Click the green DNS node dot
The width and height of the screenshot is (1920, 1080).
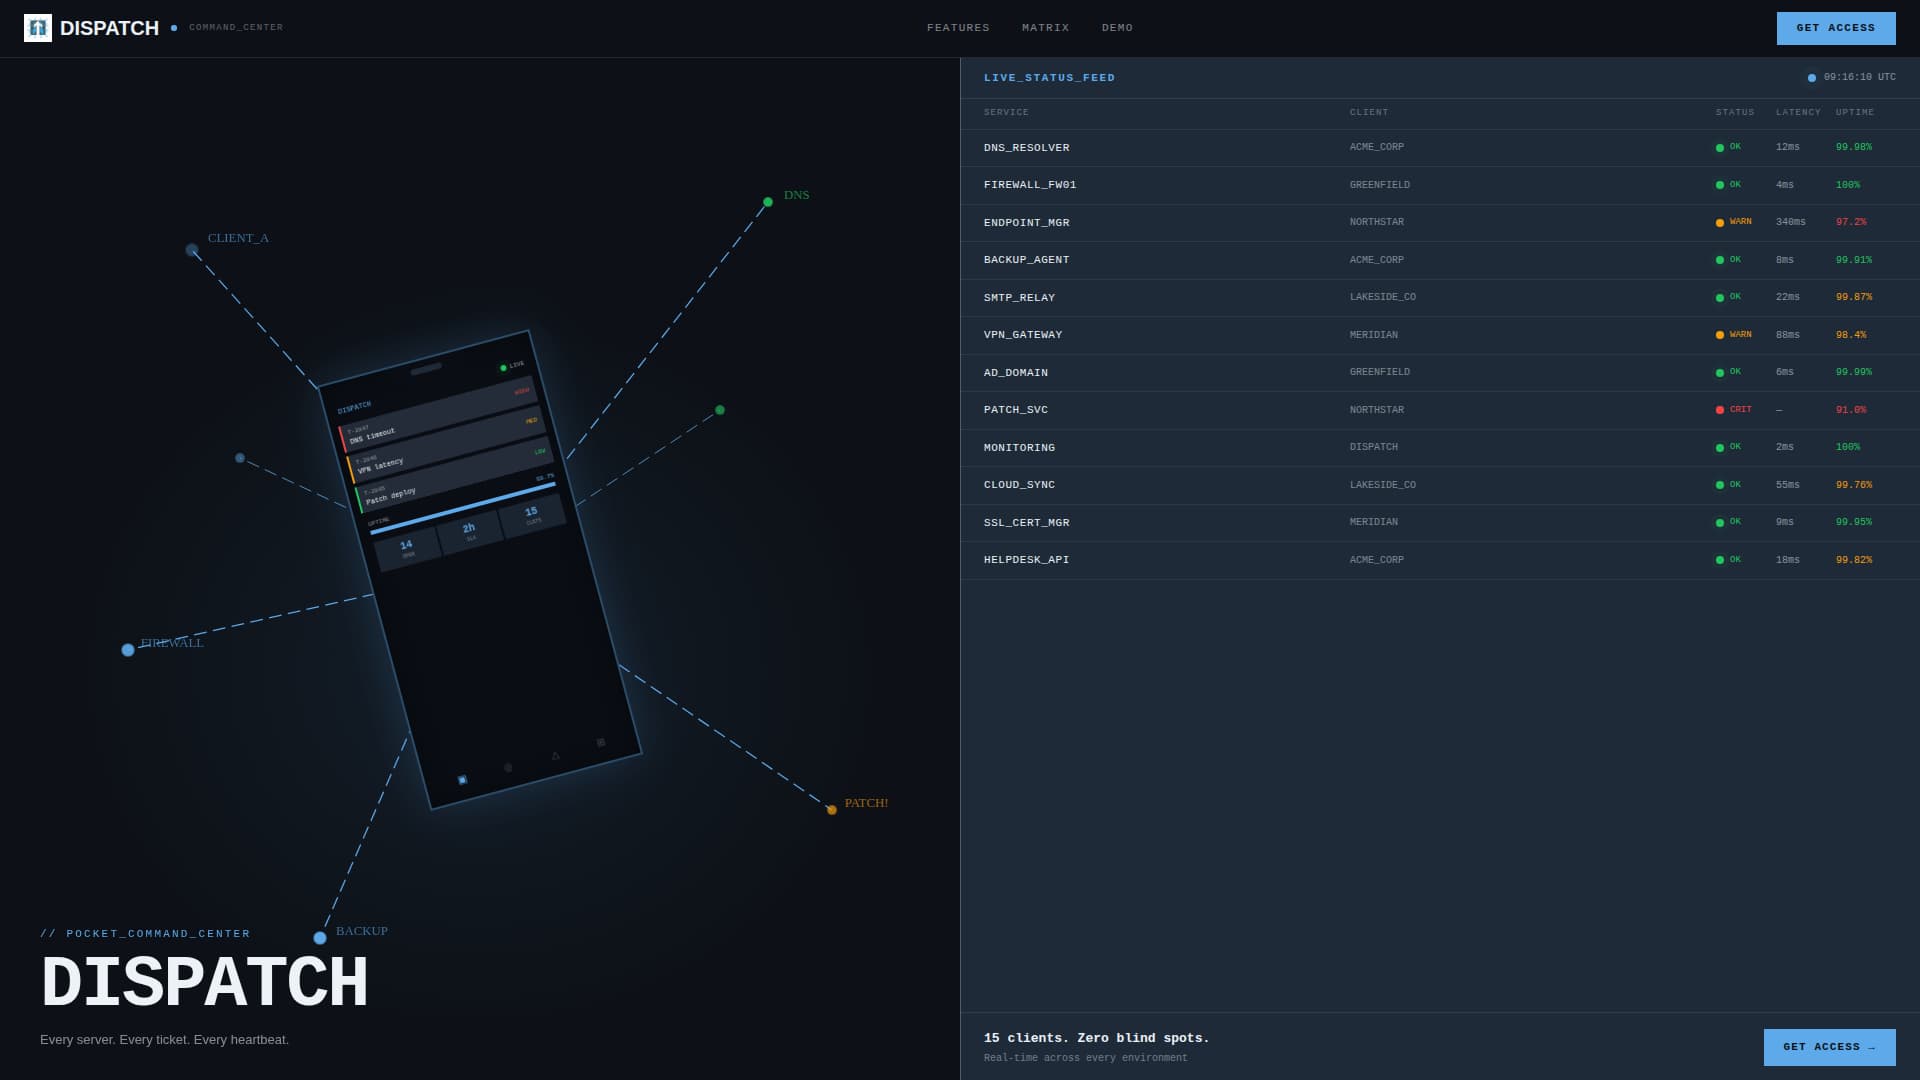[768, 202]
